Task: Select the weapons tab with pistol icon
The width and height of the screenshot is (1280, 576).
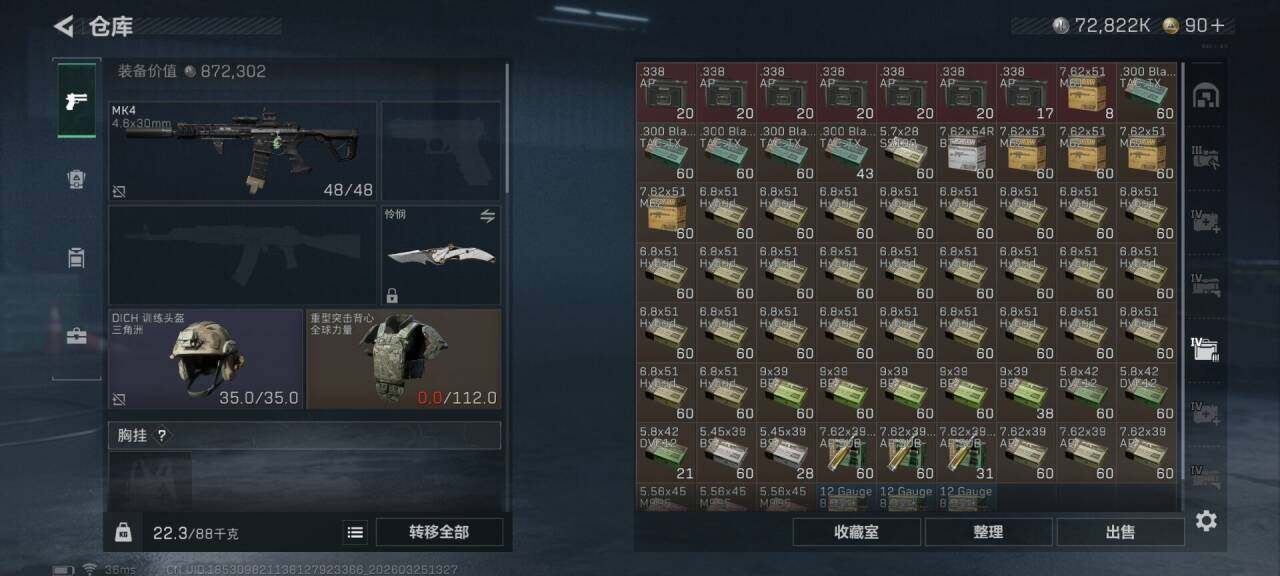Action: point(77,101)
